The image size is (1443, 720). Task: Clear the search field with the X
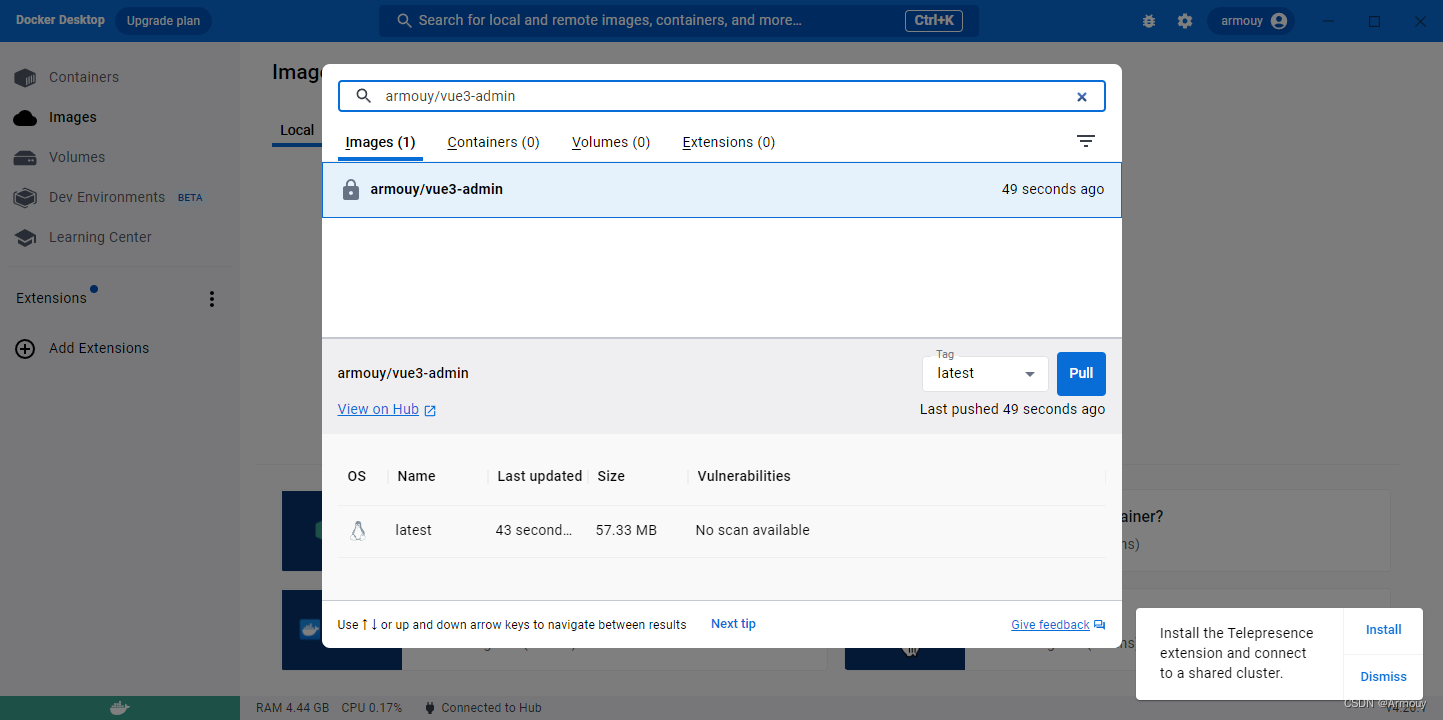click(1082, 97)
